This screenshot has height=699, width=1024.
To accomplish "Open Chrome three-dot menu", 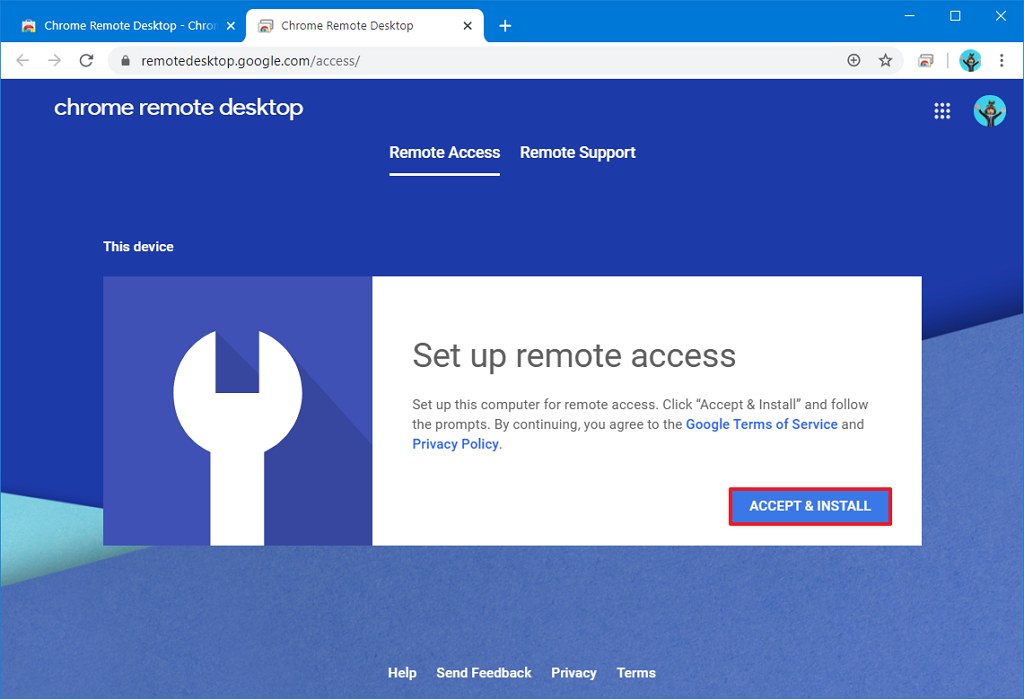I will point(1001,61).
